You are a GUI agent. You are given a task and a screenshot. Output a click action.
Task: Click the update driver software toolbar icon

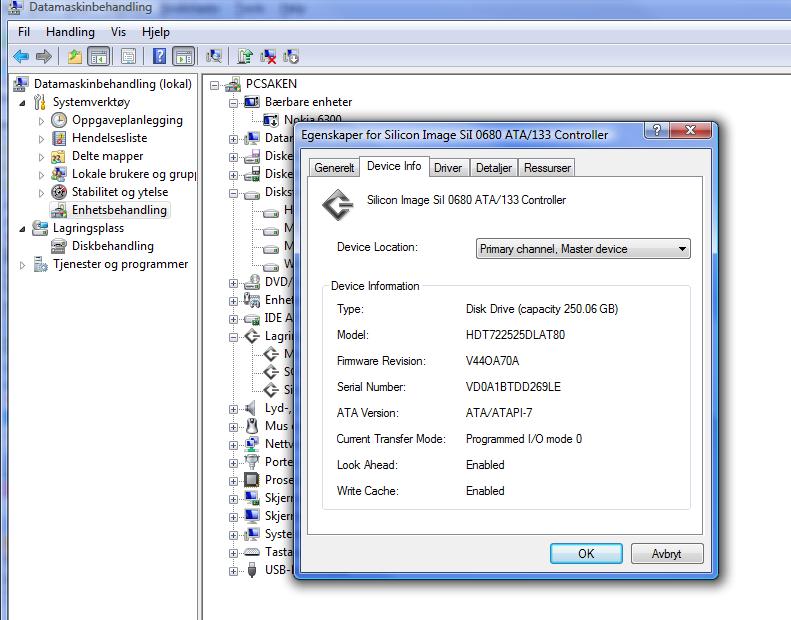click(245, 56)
